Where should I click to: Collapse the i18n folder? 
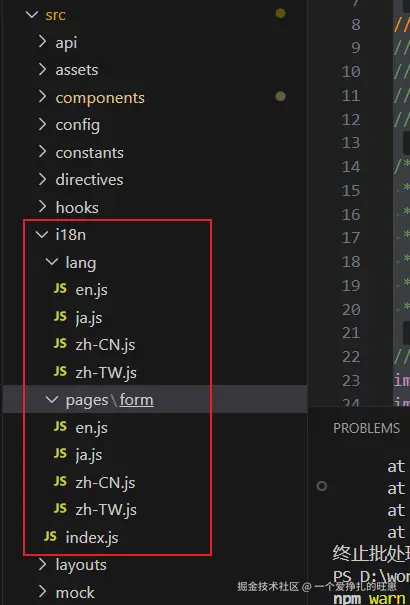coord(42,234)
